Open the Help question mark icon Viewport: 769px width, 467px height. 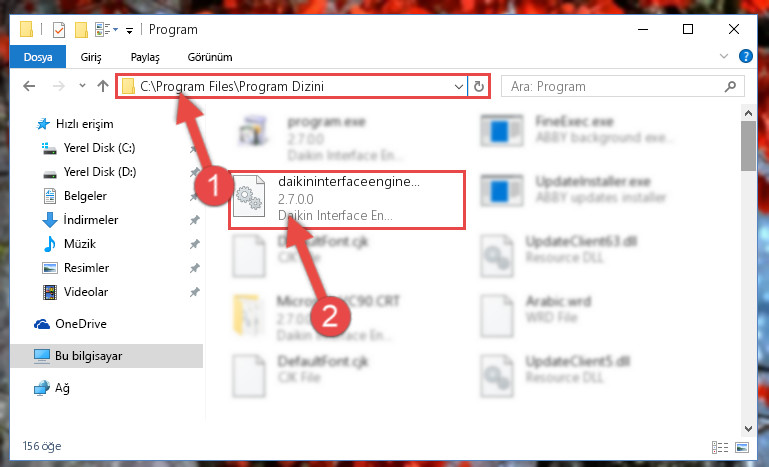pos(745,56)
